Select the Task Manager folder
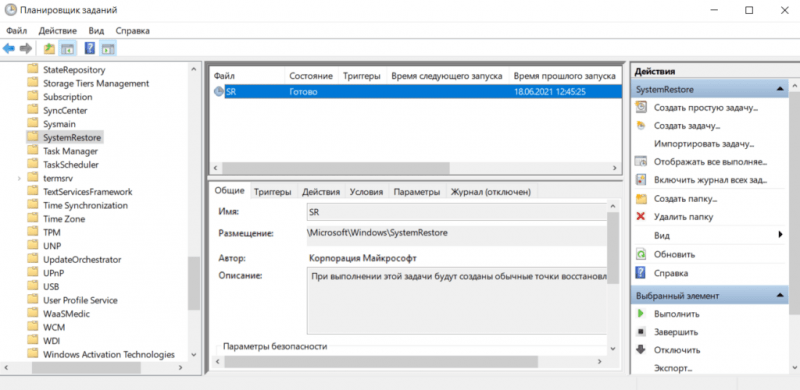The width and height of the screenshot is (800, 390). click(x=70, y=151)
